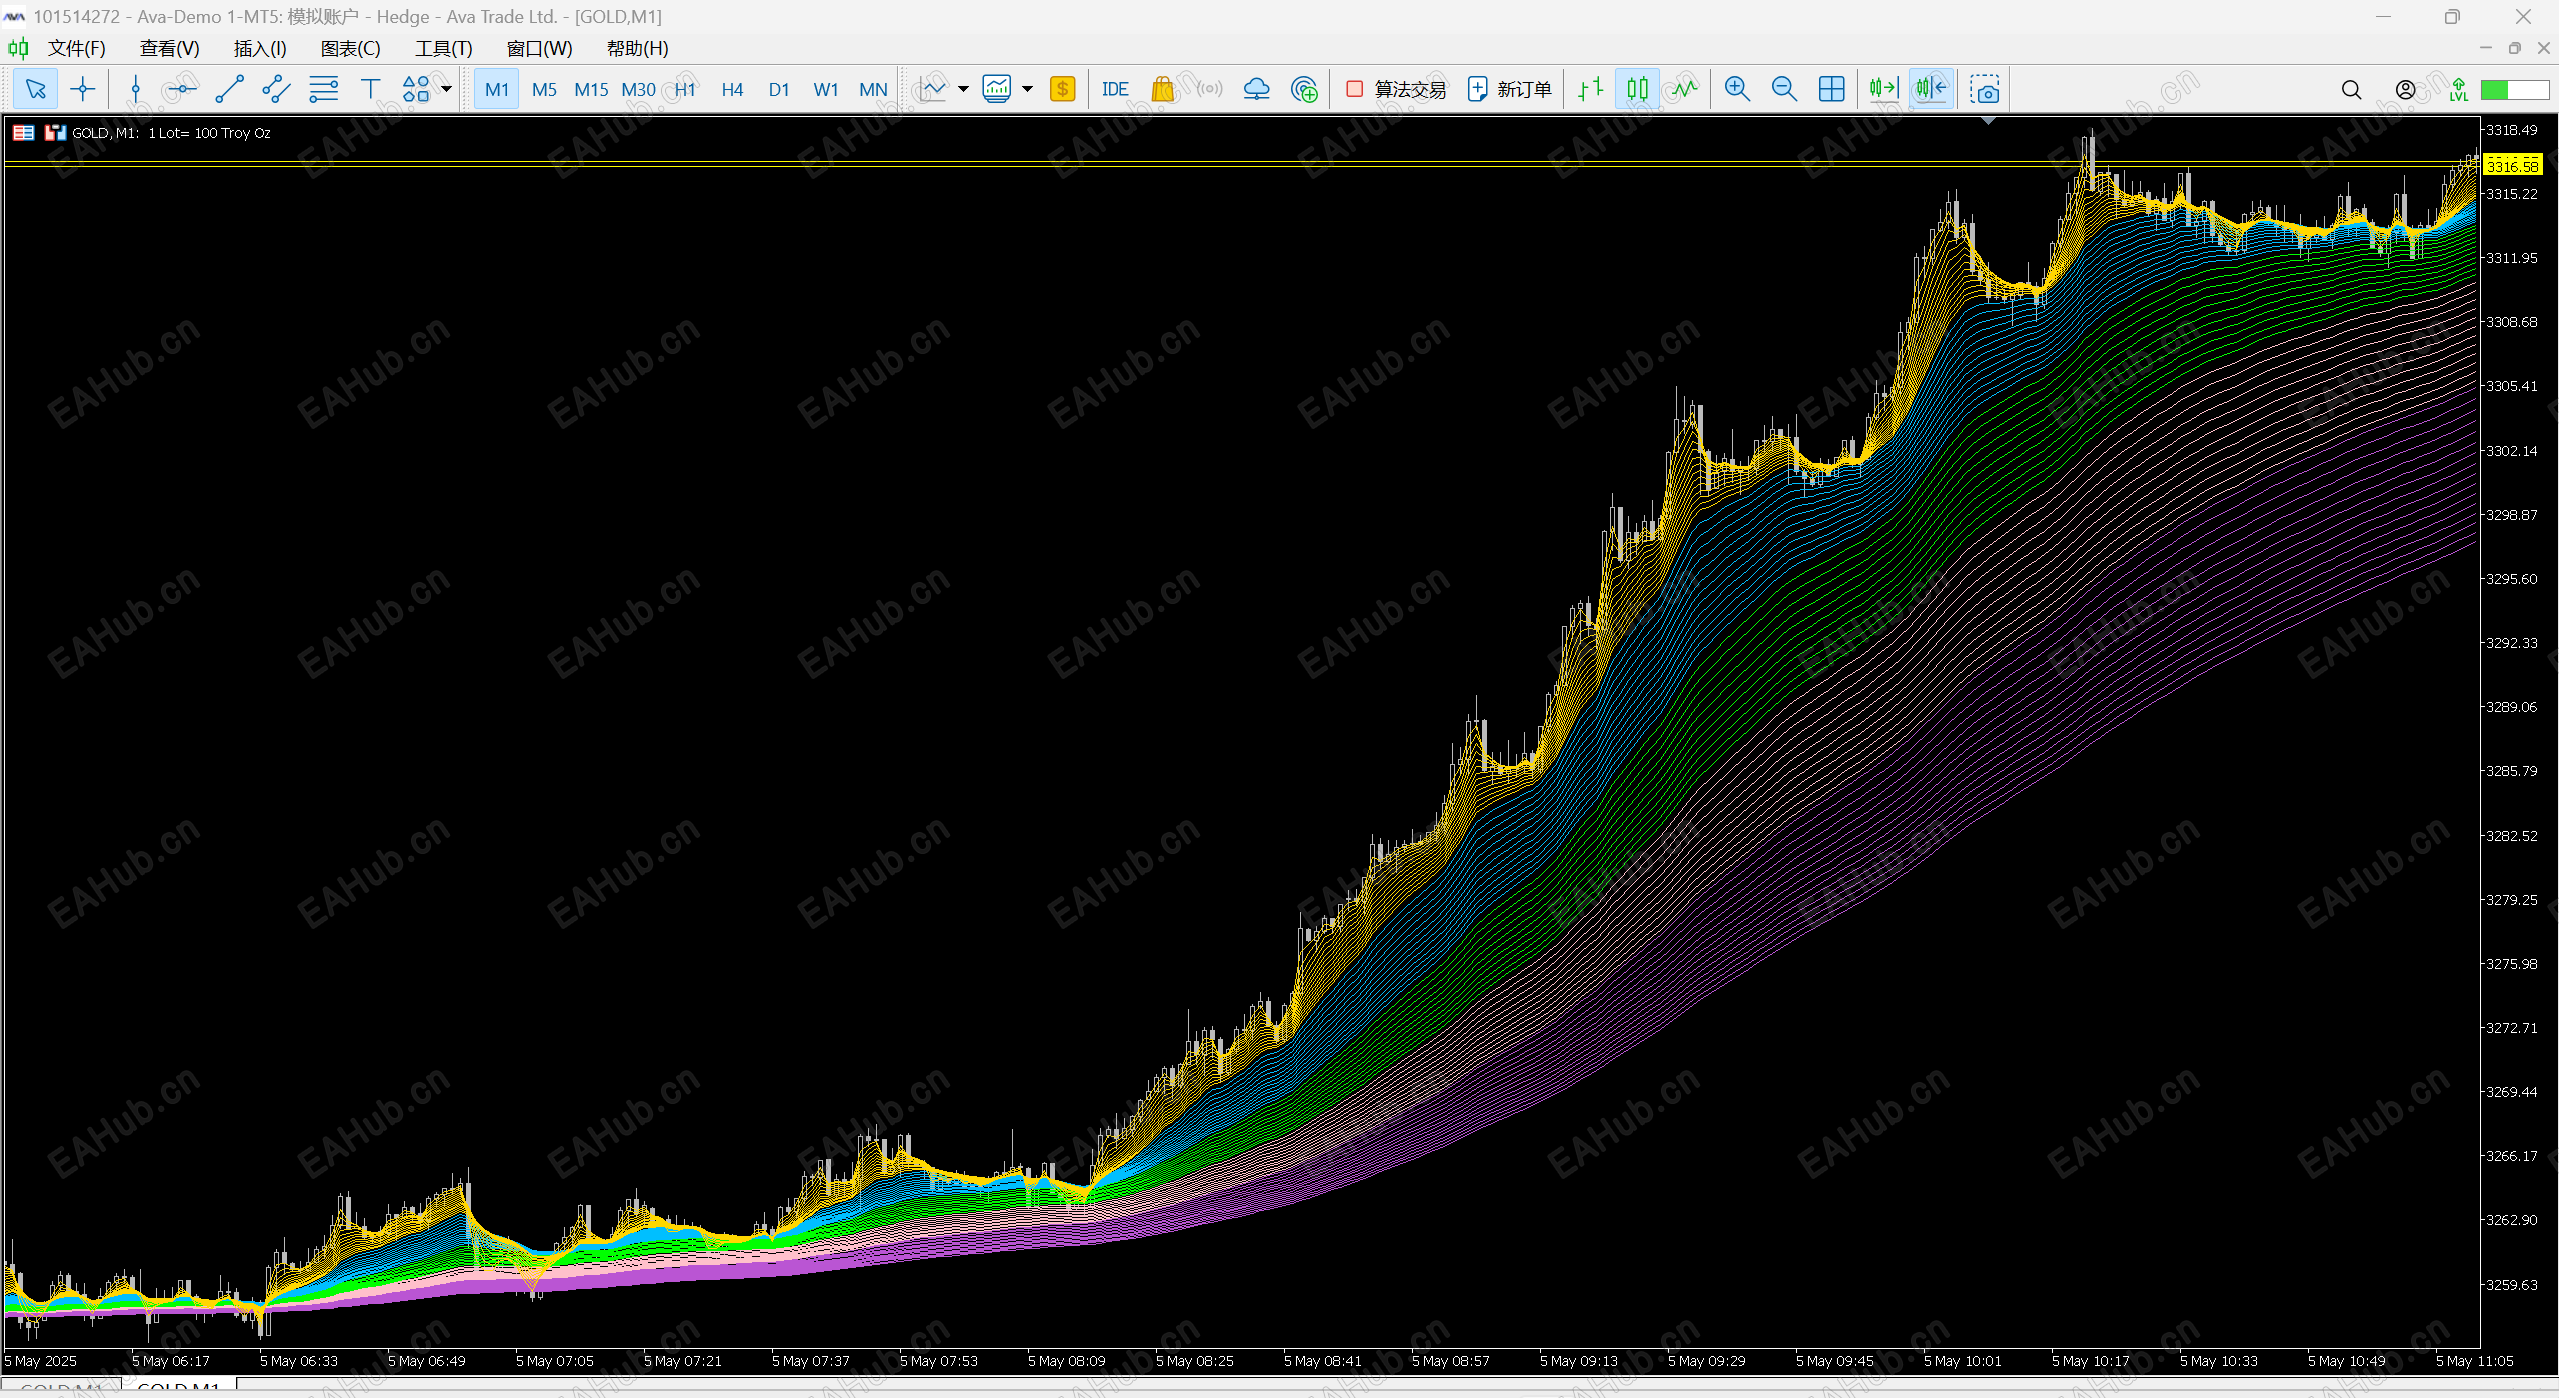Click the yellow 3316.58 price label
Viewport: 2559px width, 1398px height.
tap(2512, 166)
